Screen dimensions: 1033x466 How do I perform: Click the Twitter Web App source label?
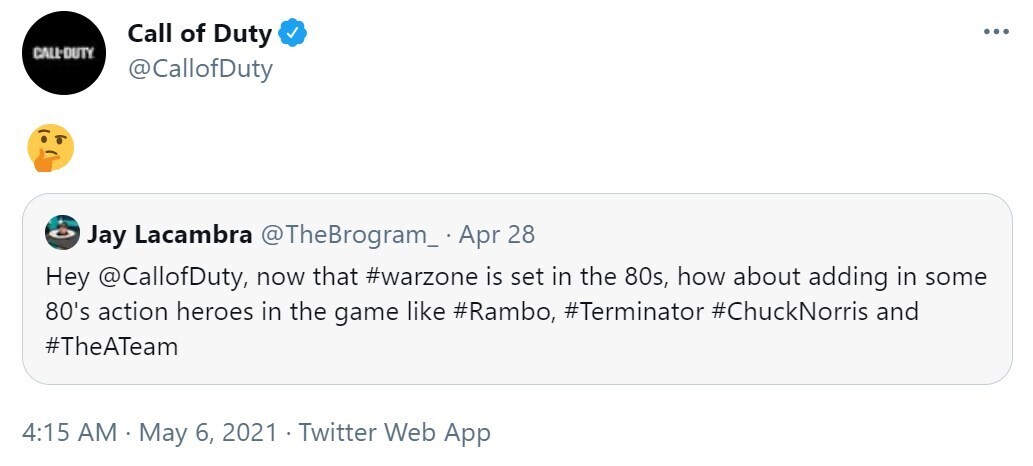point(394,433)
